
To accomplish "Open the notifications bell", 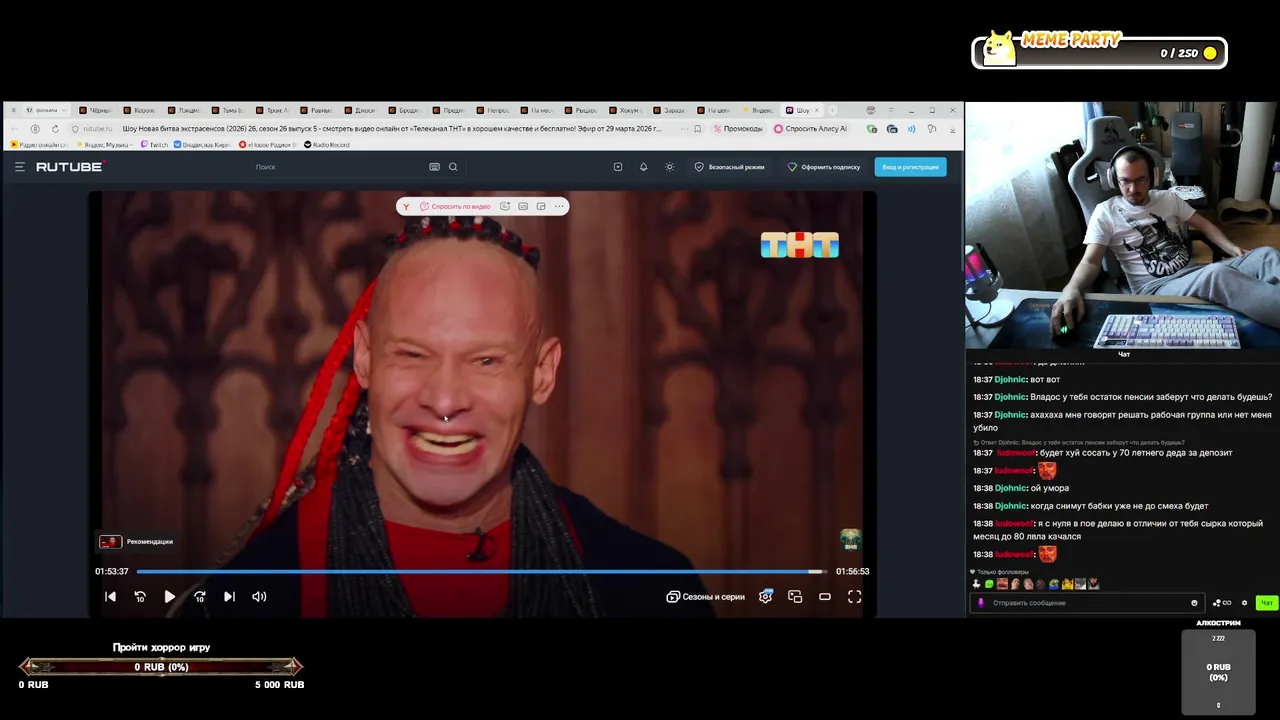I will pyautogui.click(x=643, y=167).
